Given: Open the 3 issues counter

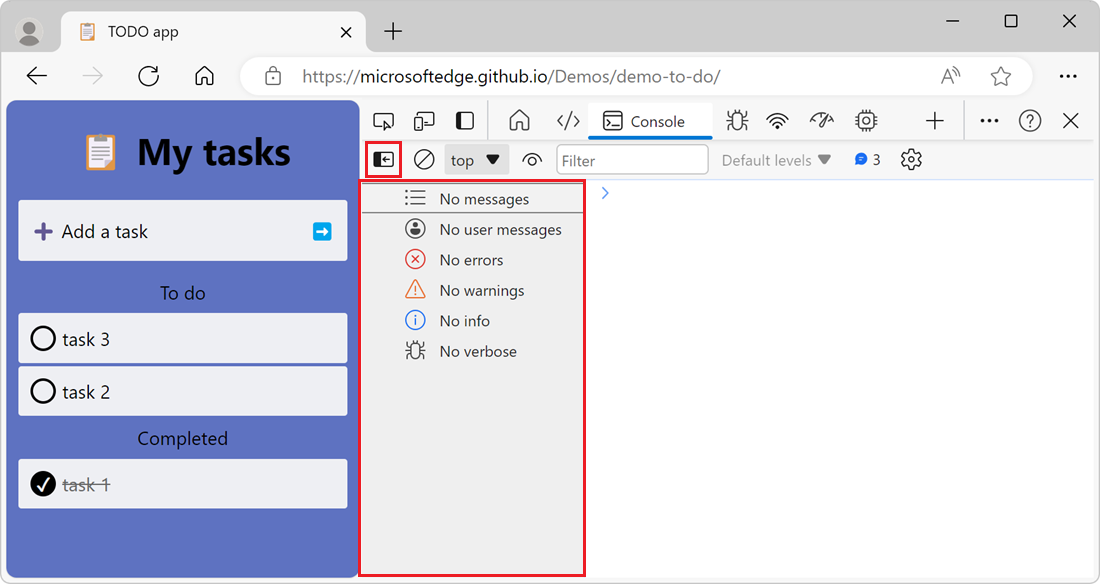Looking at the screenshot, I should (x=862, y=159).
